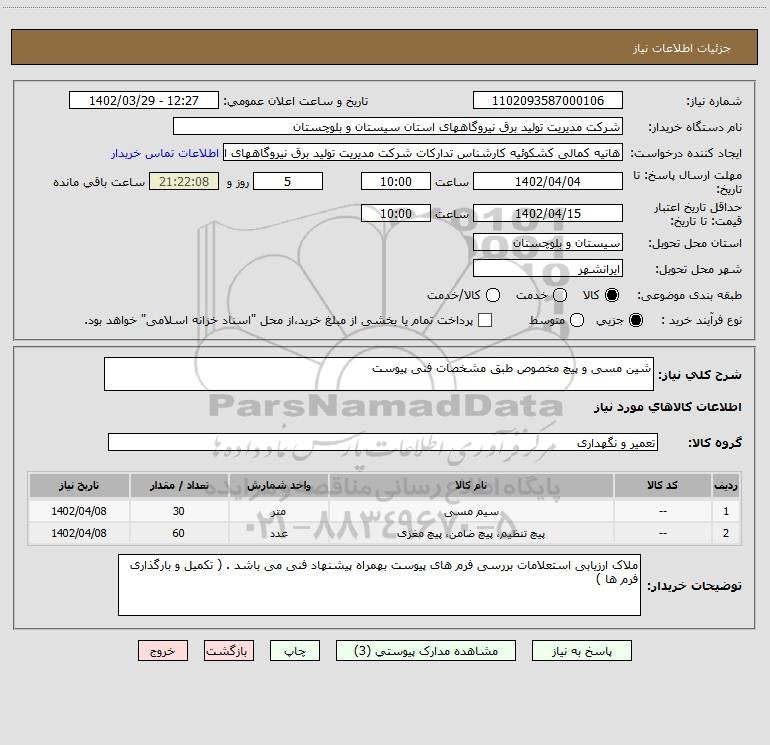Click the request creator field هانیه کمالی
Viewport: 770px width, 745px height.
click(423, 153)
